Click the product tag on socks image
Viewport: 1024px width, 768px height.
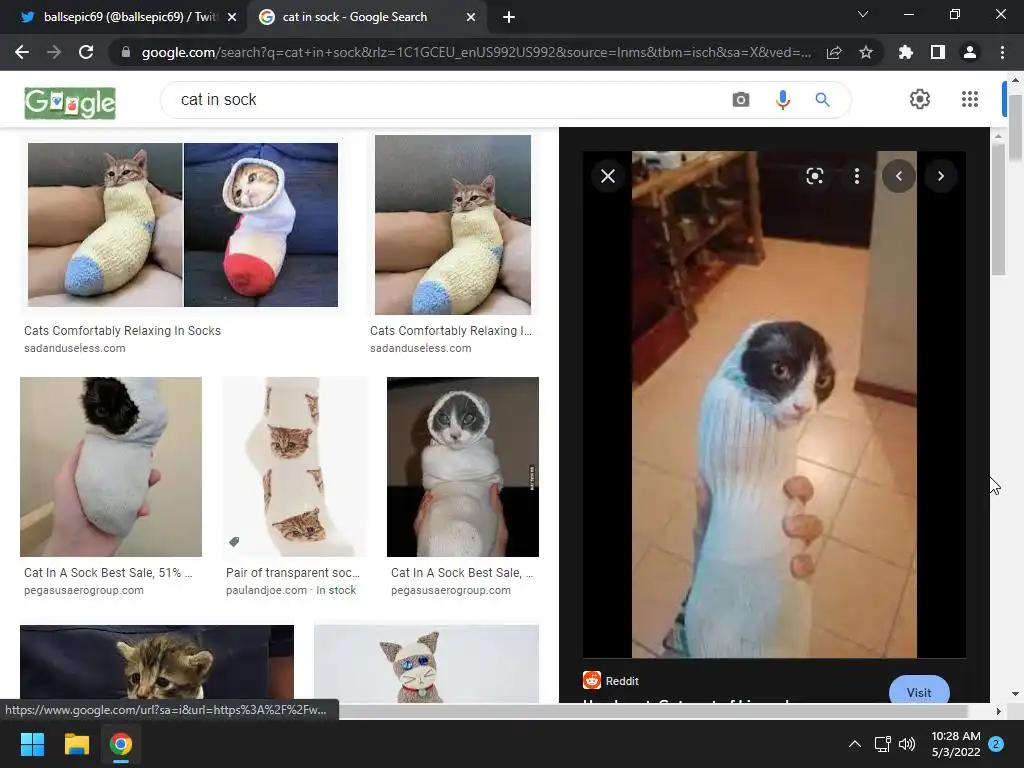pyautogui.click(x=234, y=541)
